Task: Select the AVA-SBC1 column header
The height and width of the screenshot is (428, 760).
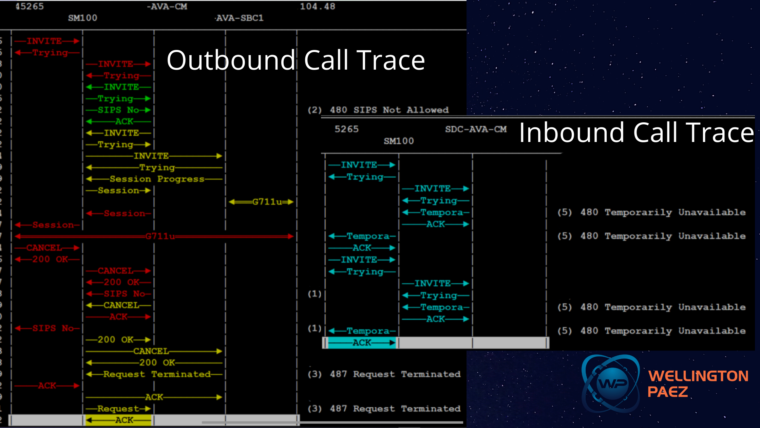Action: pos(239,18)
